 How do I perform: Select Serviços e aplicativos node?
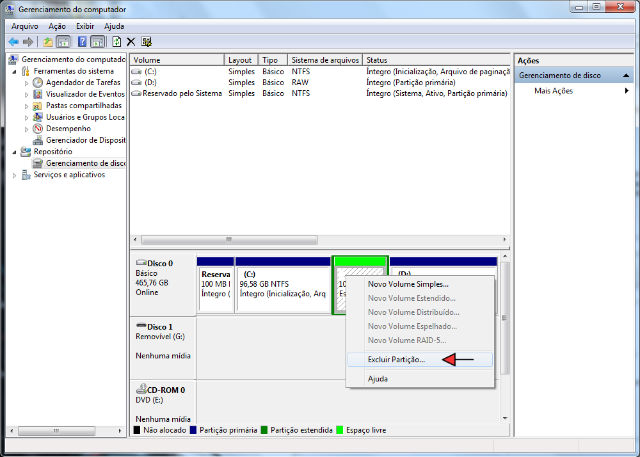pos(69,175)
